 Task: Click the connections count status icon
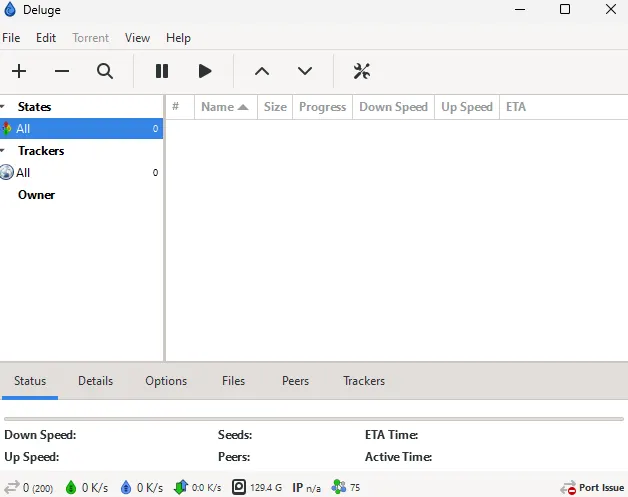pyautogui.click(x=12, y=488)
